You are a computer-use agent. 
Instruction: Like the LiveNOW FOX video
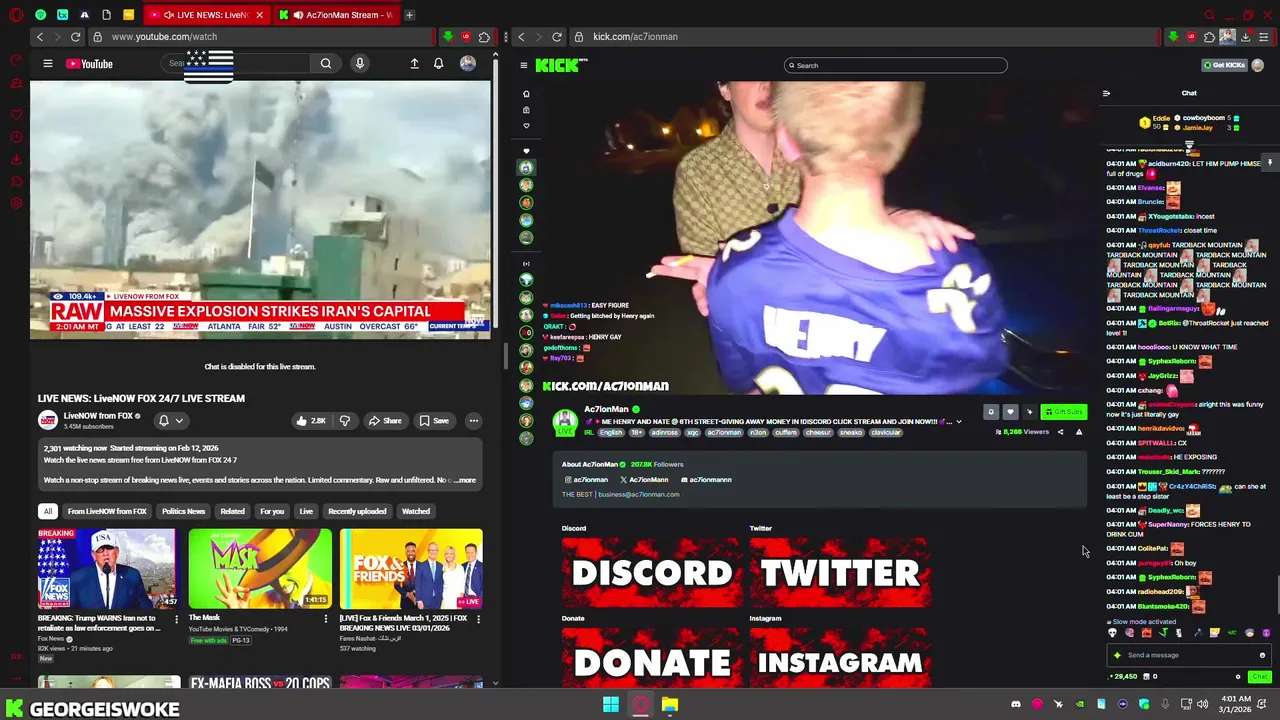tap(311, 421)
